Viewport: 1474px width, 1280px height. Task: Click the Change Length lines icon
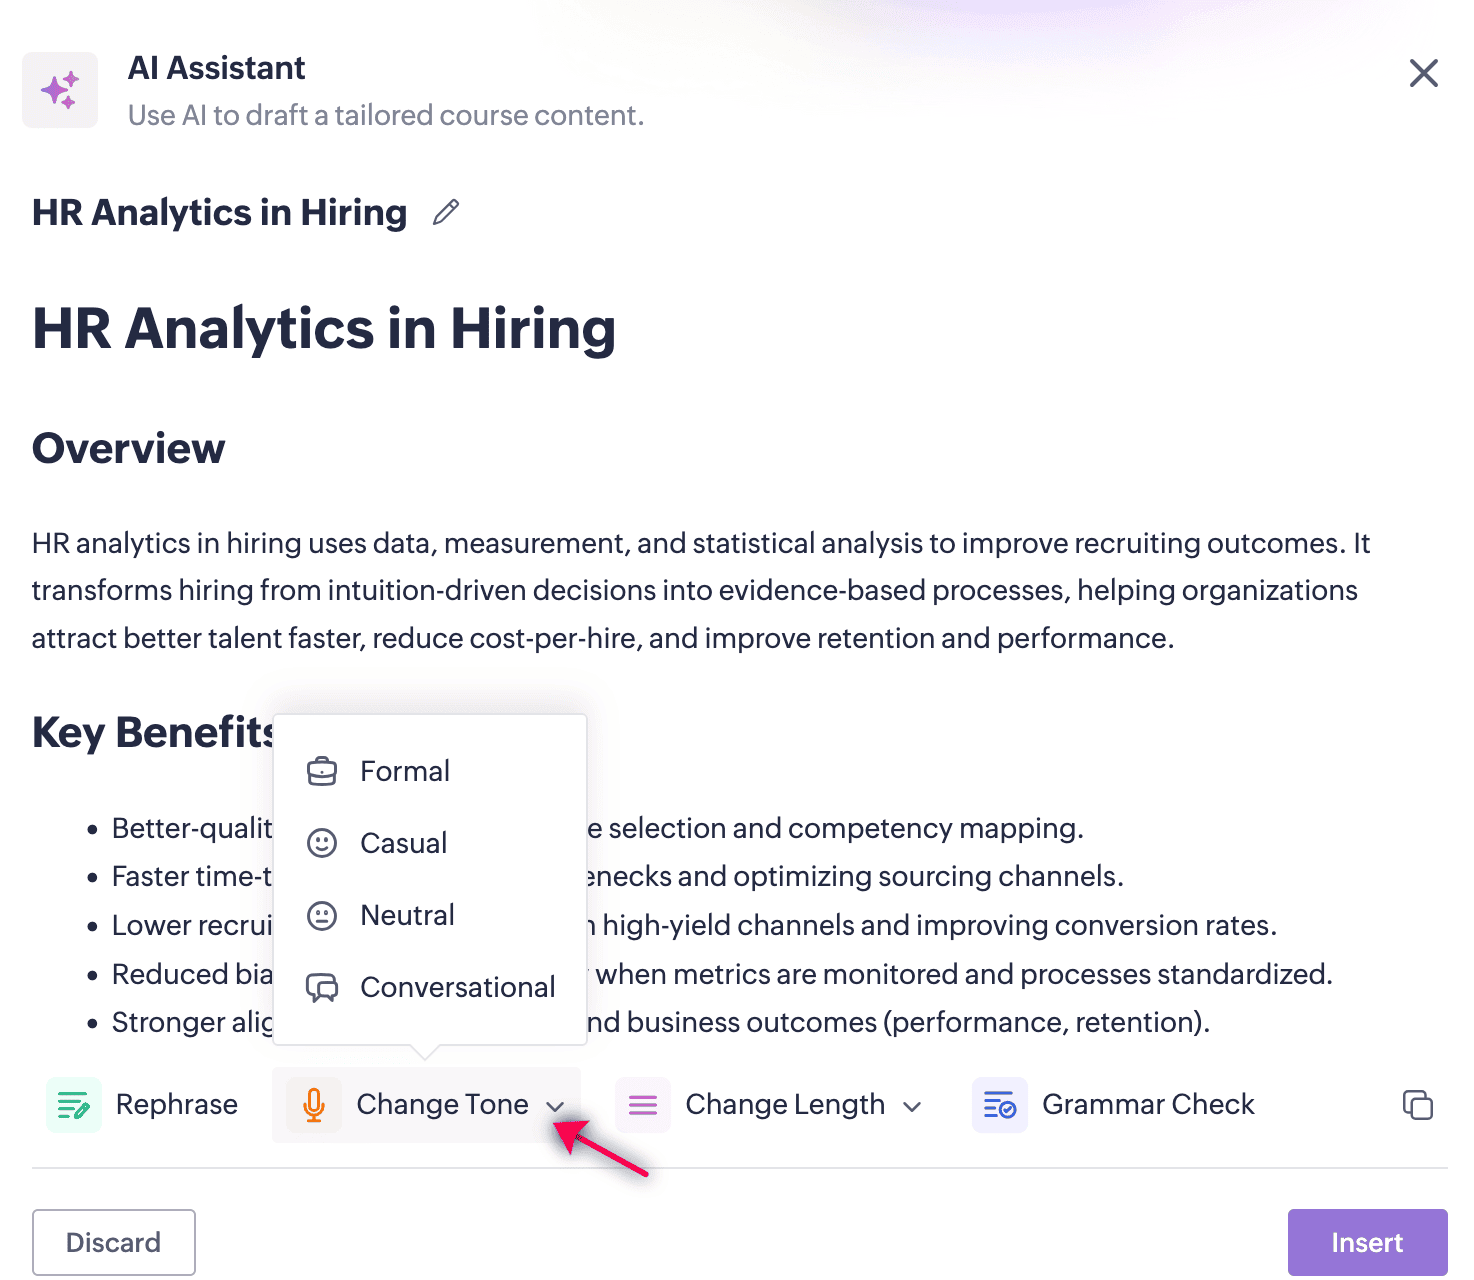[643, 1105]
